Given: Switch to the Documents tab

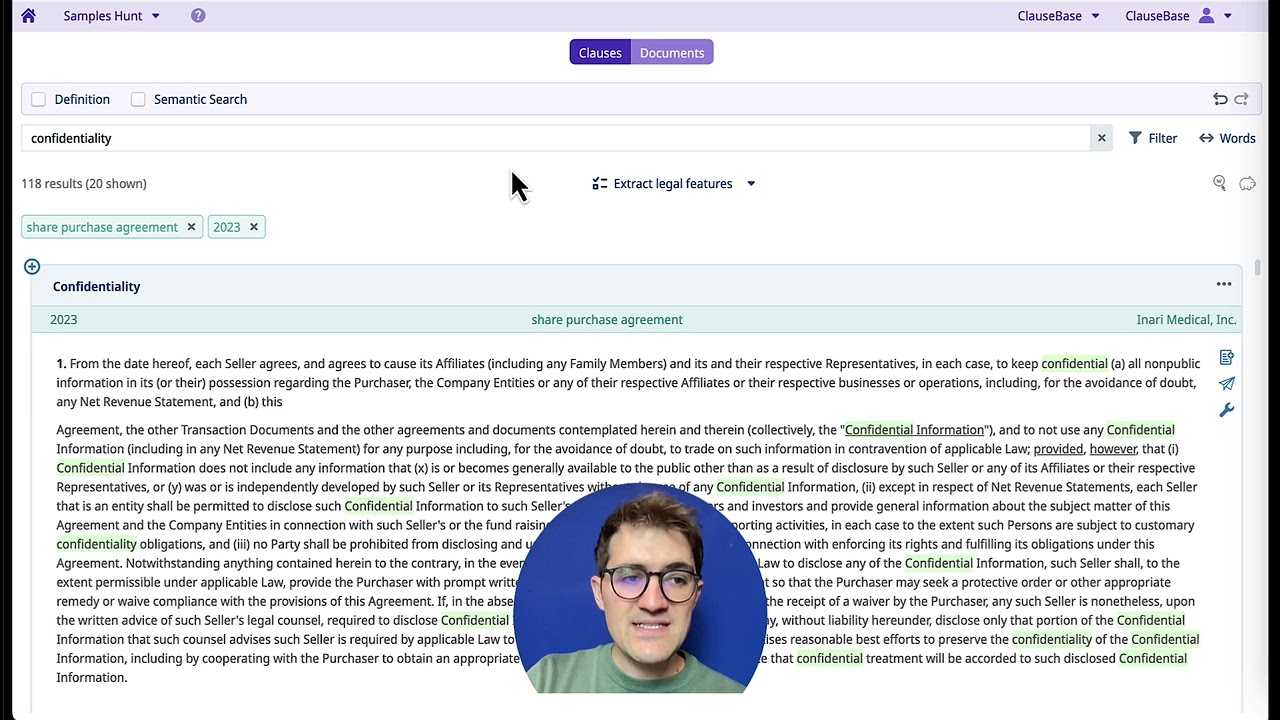Looking at the screenshot, I should point(672,53).
